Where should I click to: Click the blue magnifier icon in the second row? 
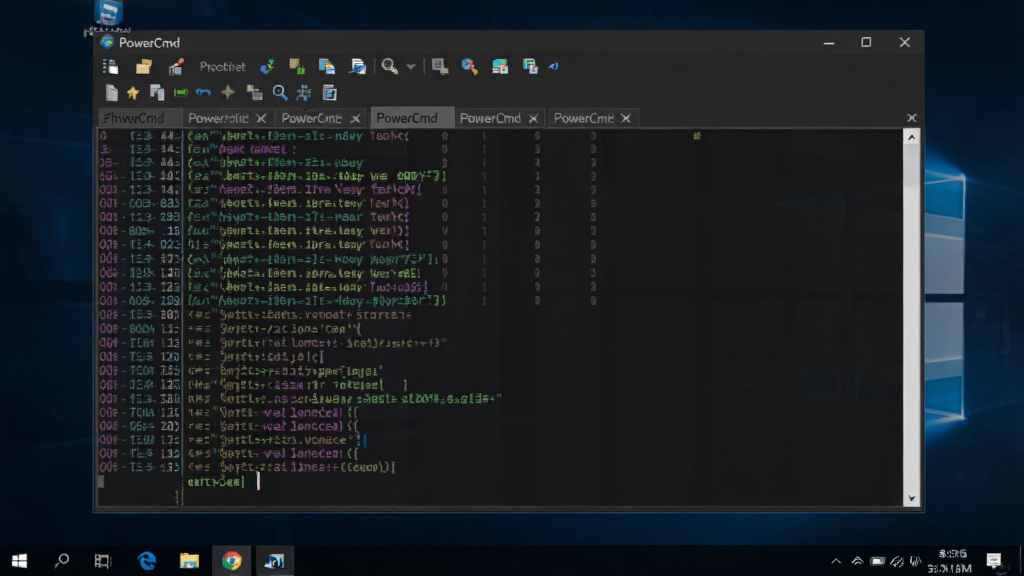(280, 93)
